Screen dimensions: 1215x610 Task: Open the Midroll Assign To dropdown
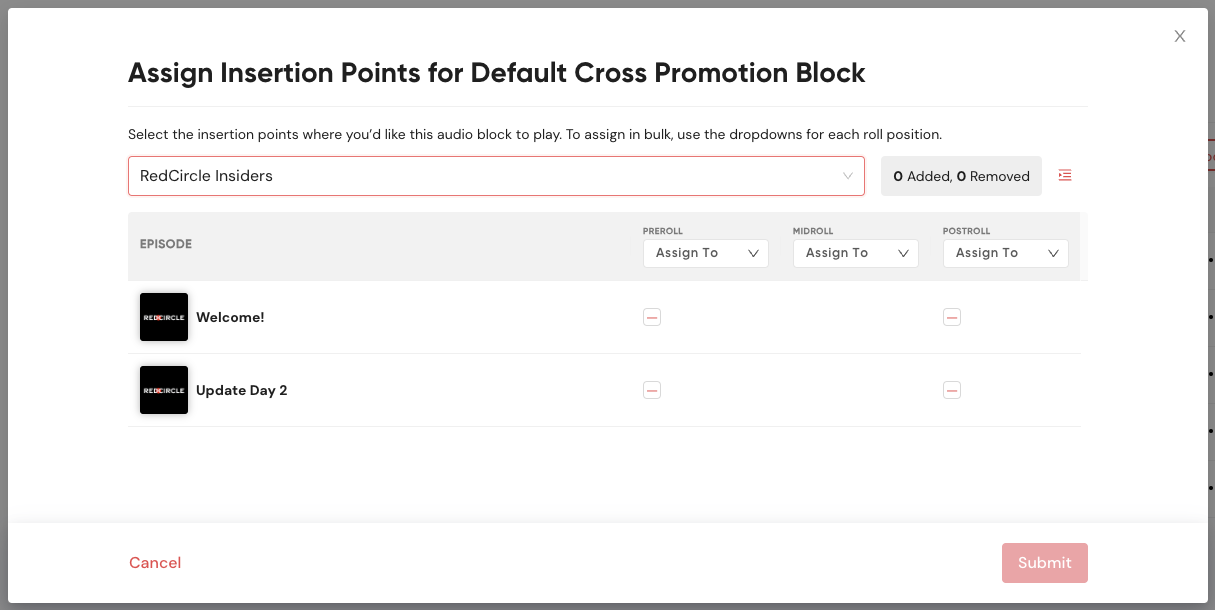coord(856,253)
